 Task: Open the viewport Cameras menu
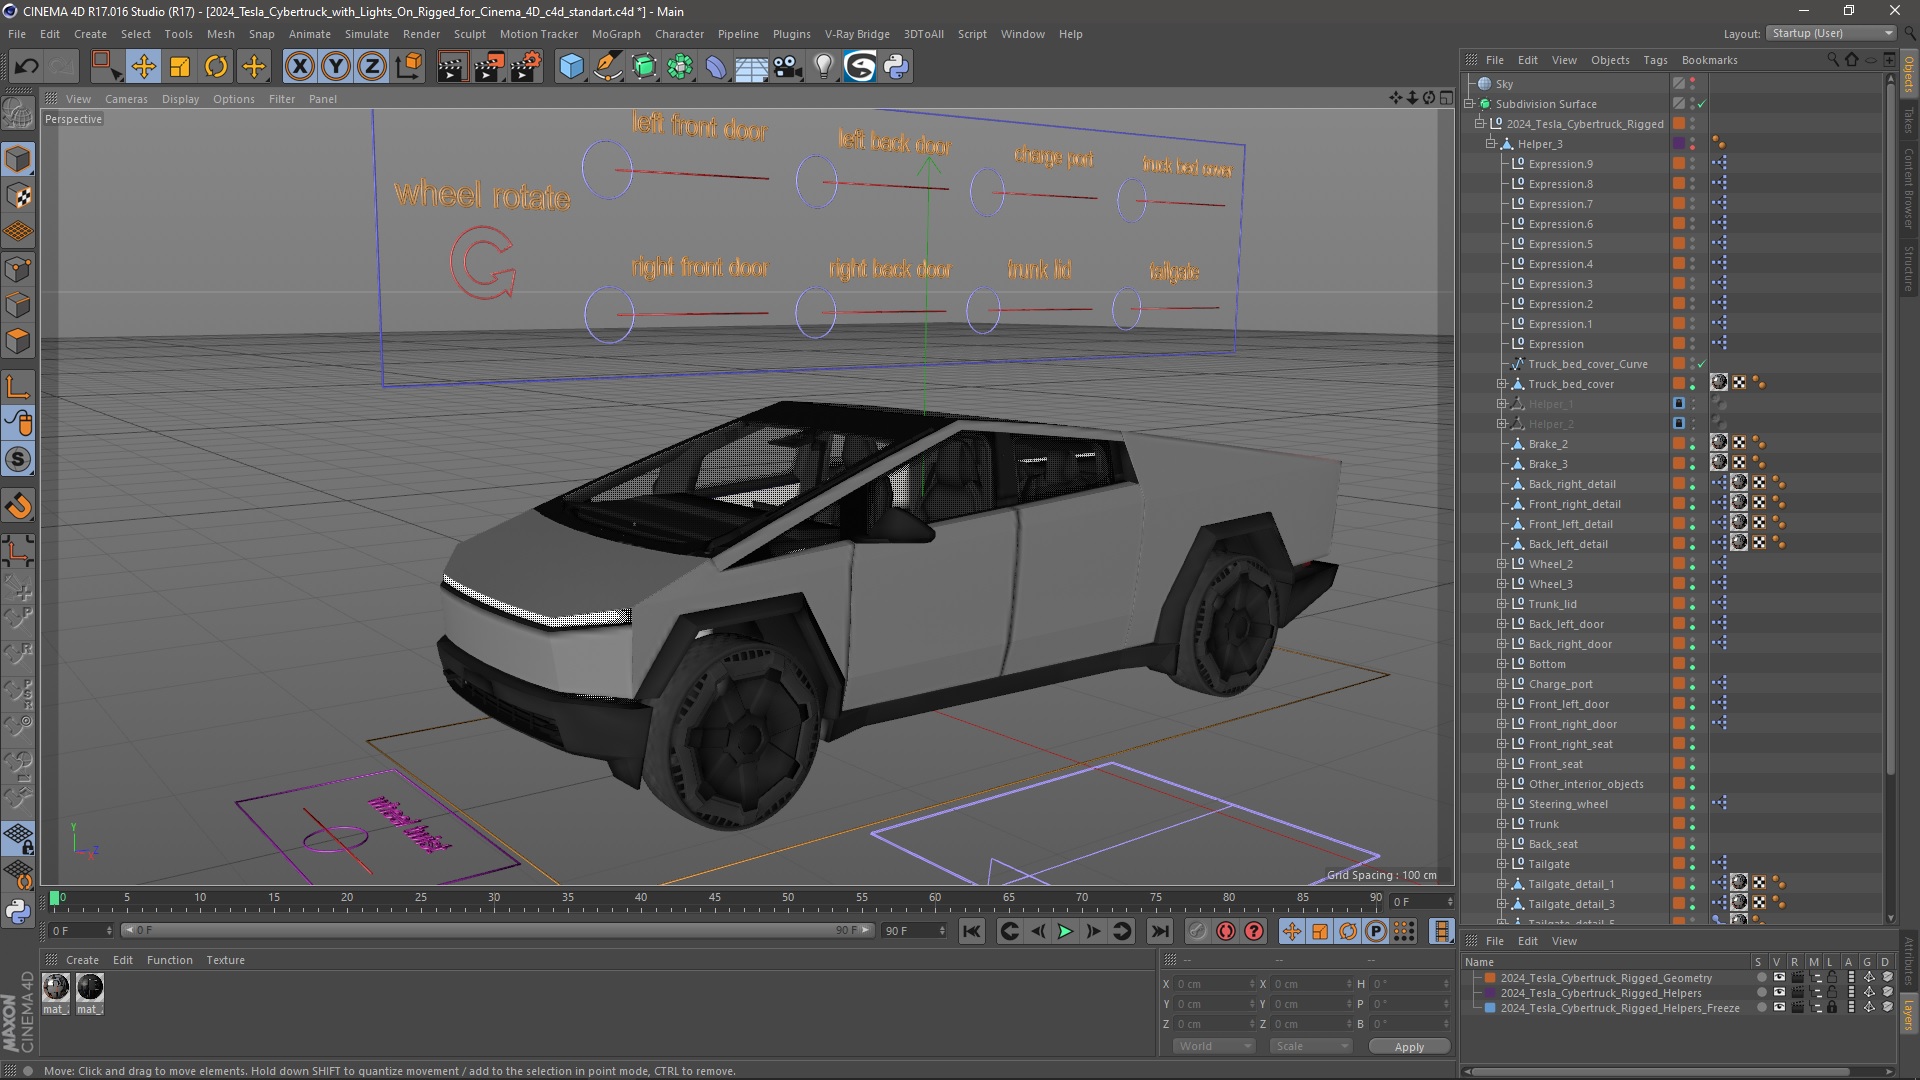(126, 99)
